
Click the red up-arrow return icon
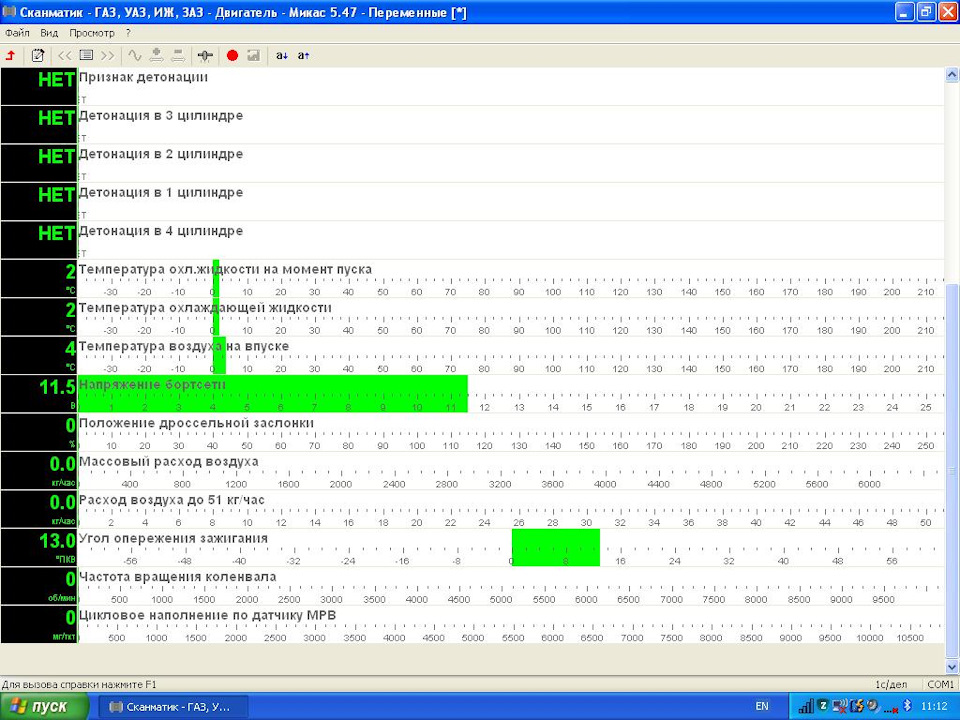tap(10, 56)
